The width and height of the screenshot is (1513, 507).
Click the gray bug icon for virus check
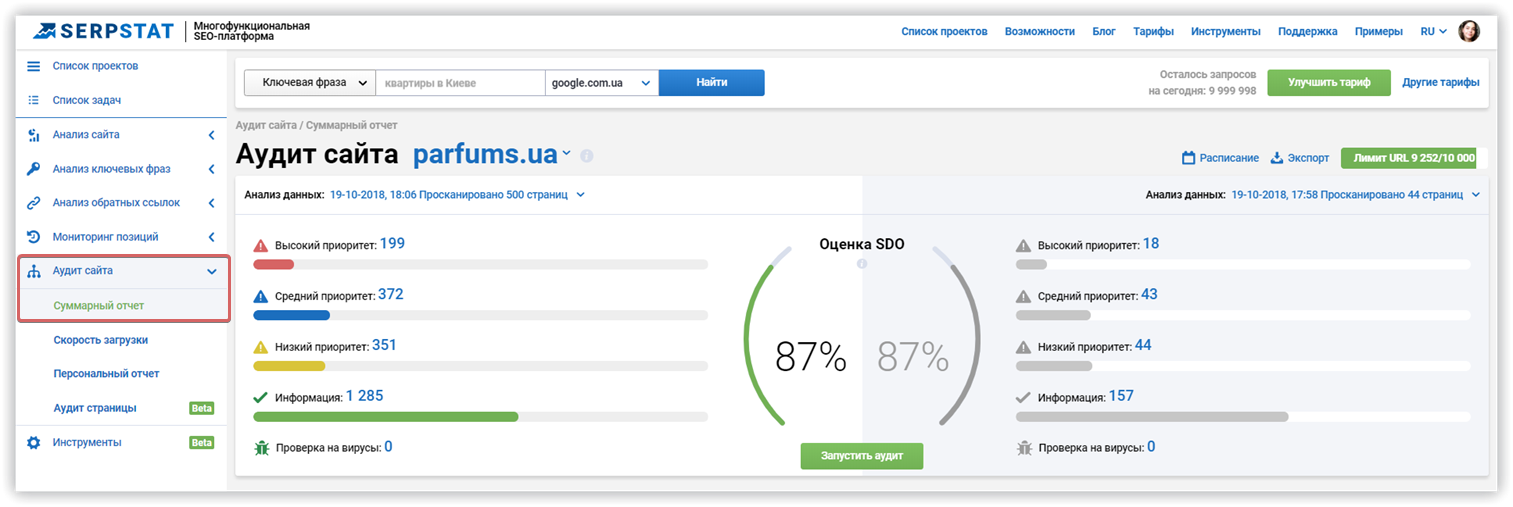pos(1023,448)
